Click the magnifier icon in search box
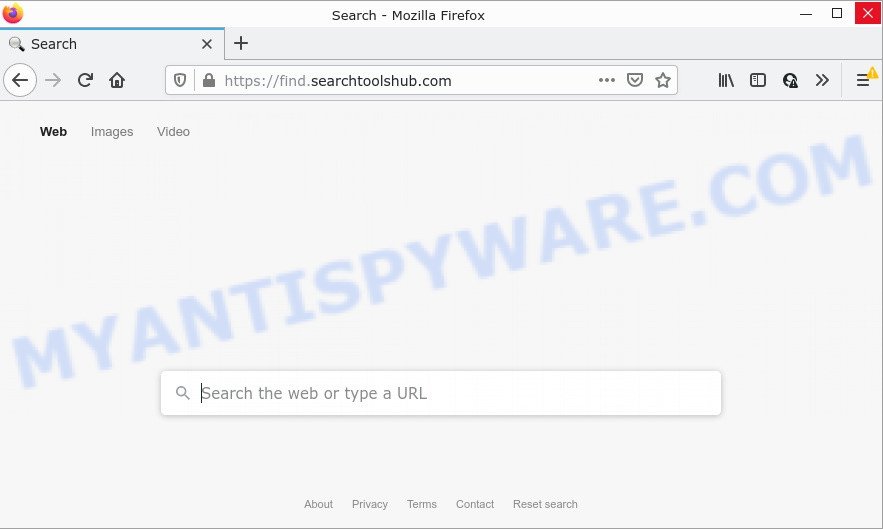 tap(182, 393)
